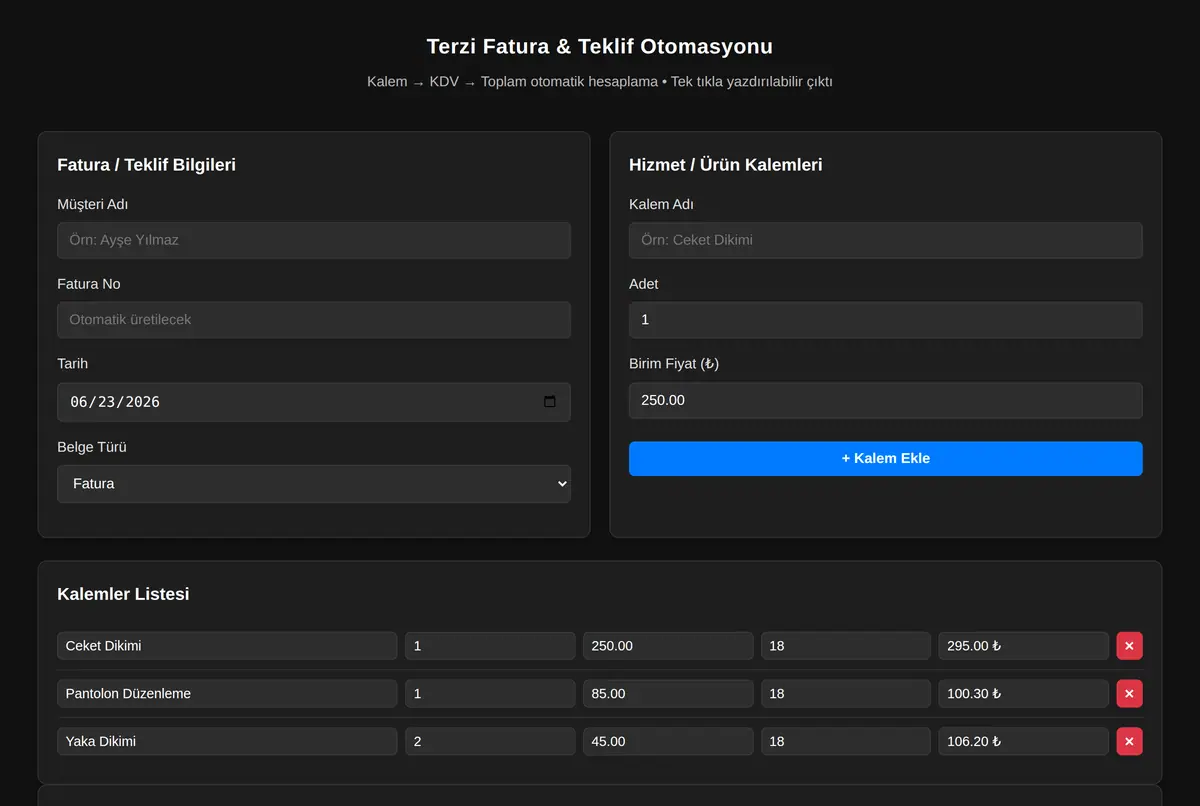
Task: Click the Fatura / Teklif Bilgileri heading
Action: (x=147, y=165)
